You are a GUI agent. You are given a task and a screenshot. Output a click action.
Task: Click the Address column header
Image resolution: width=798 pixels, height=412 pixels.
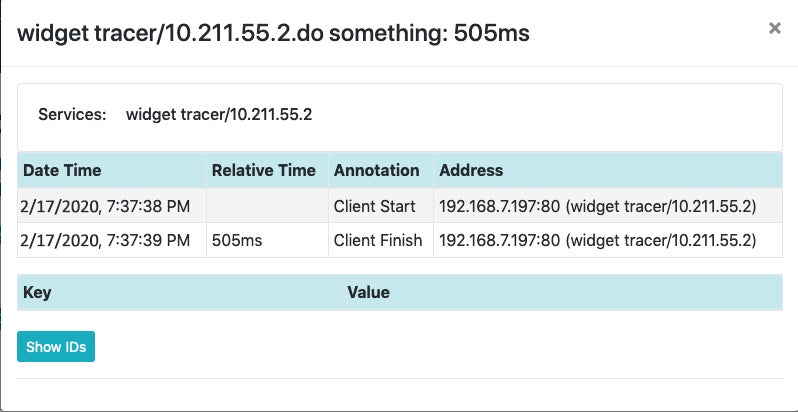point(471,170)
